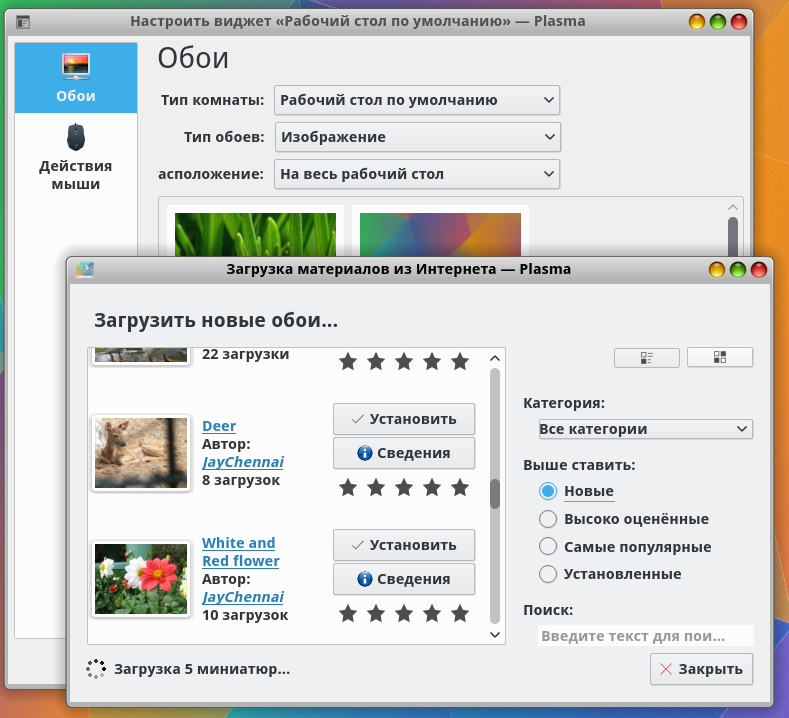Switch to details list view mode
The image size is (789, 718).
click(x=647, y=358)
